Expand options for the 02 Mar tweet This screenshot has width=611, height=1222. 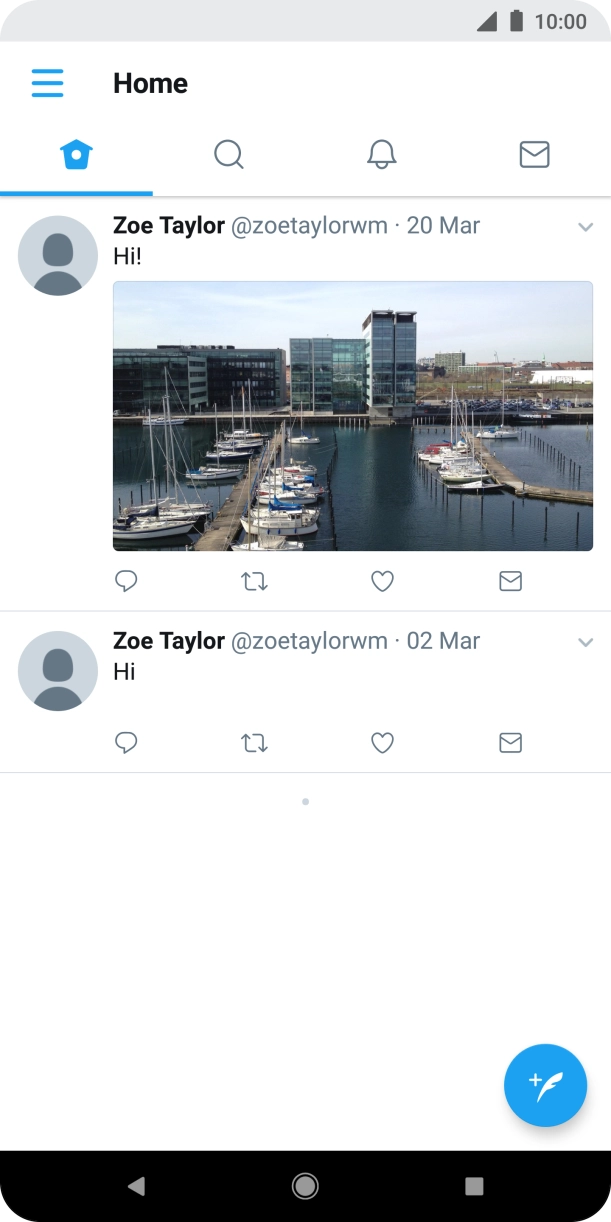tap(586, 643)
